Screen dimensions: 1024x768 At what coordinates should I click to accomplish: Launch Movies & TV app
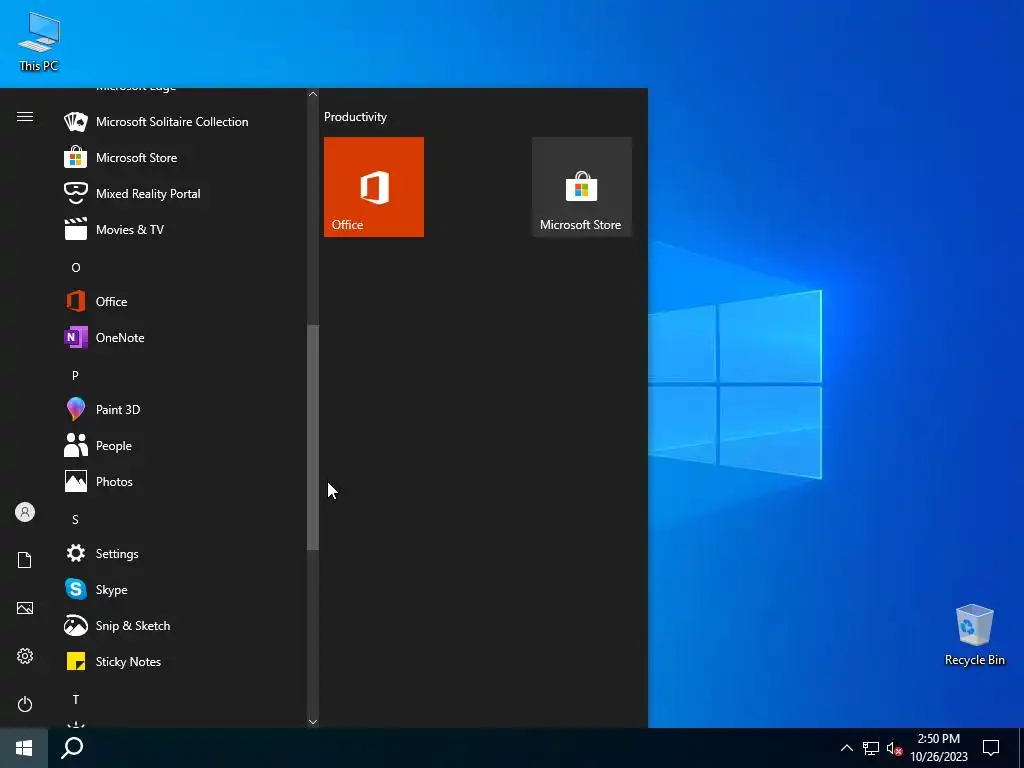point(183,229)
